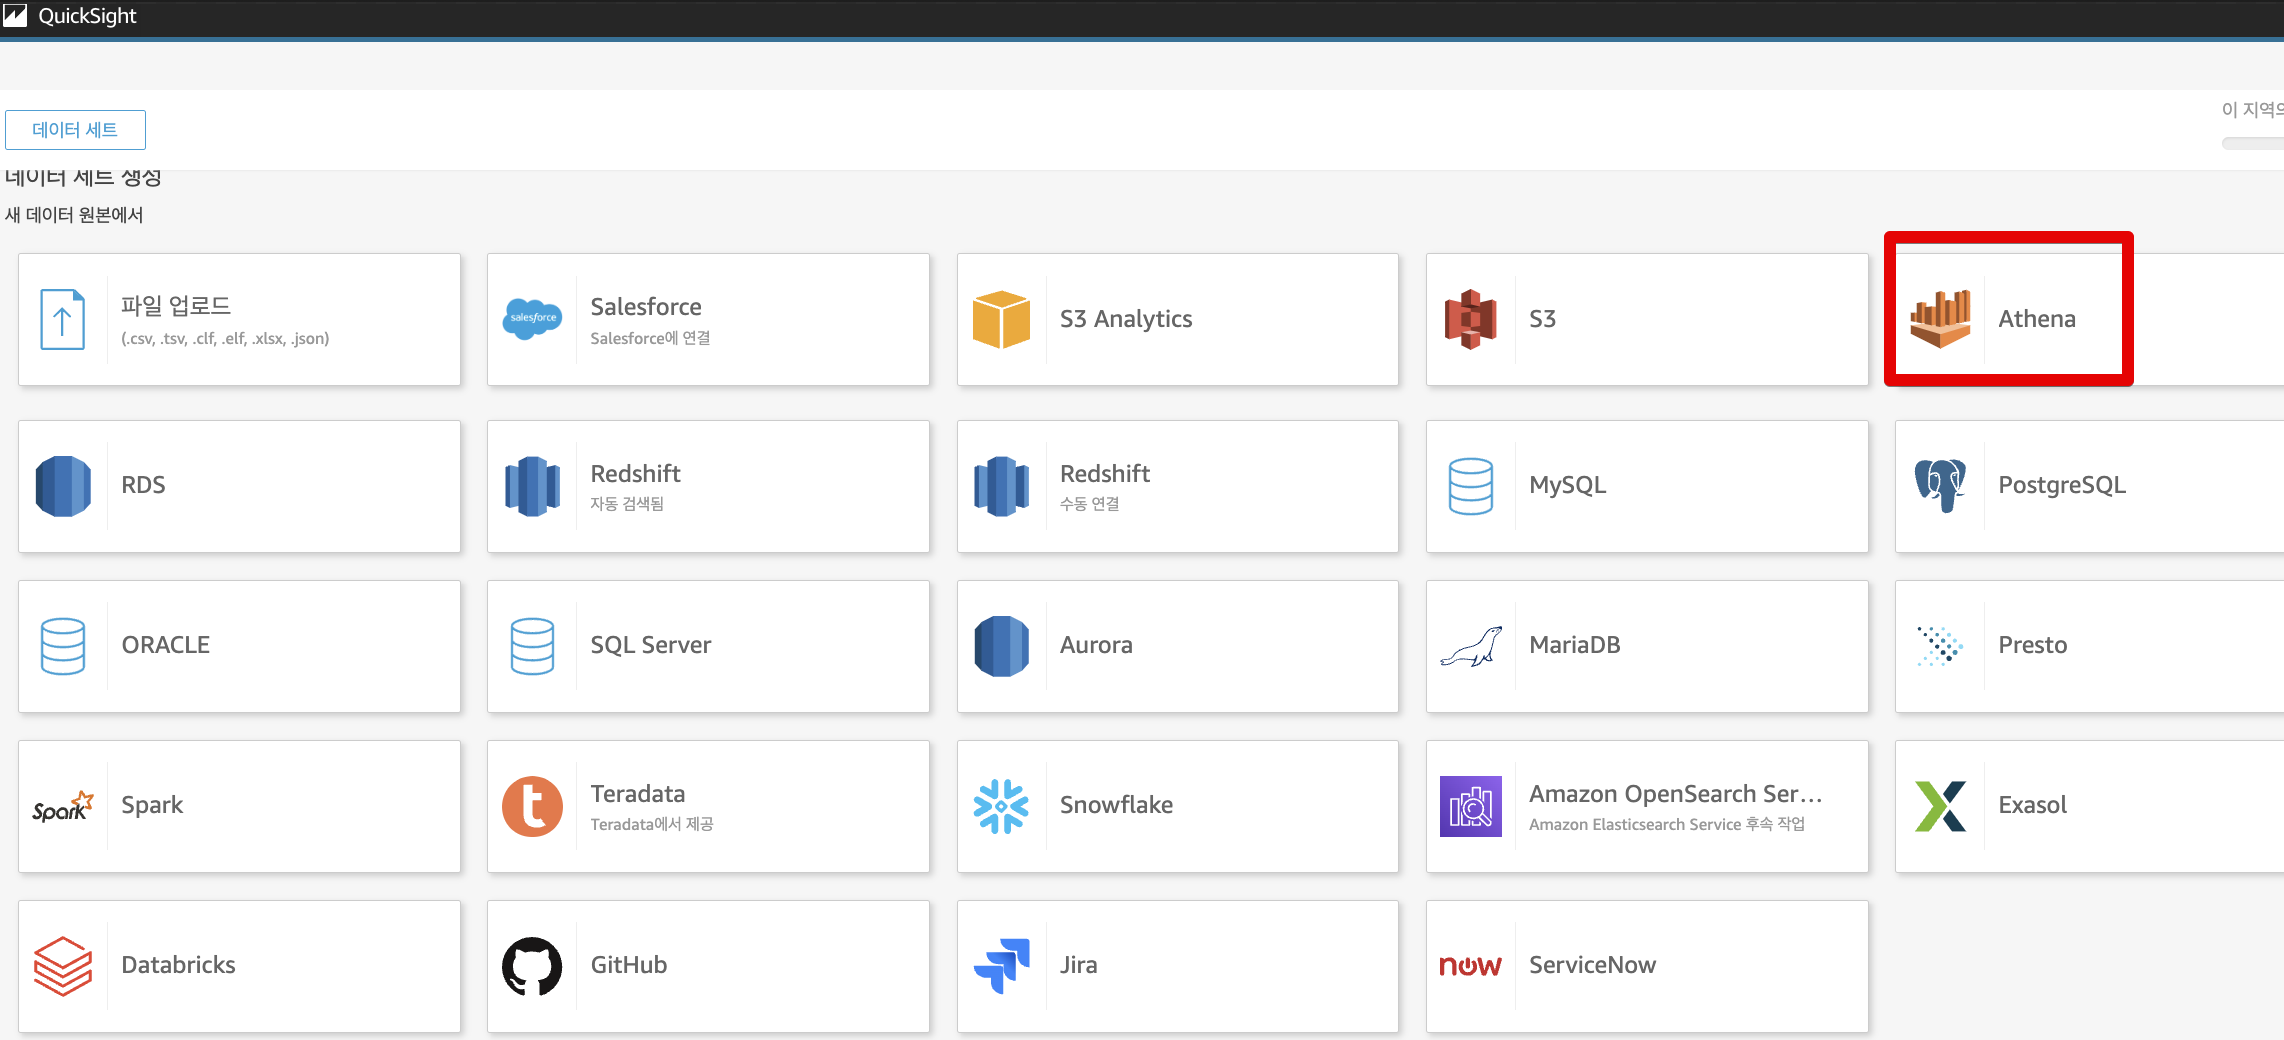Viewport: 2284px width, 1040px height.
Task: Click the '새 데이터 원본에서' heading
Action: [74, 215]
